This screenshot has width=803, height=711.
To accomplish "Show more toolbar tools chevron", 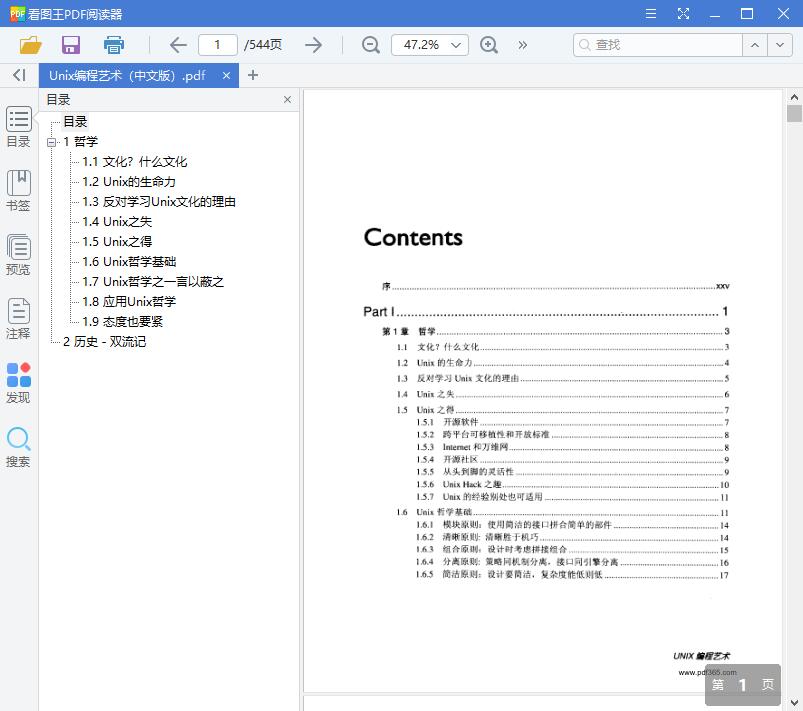I will tap(522, 45).
